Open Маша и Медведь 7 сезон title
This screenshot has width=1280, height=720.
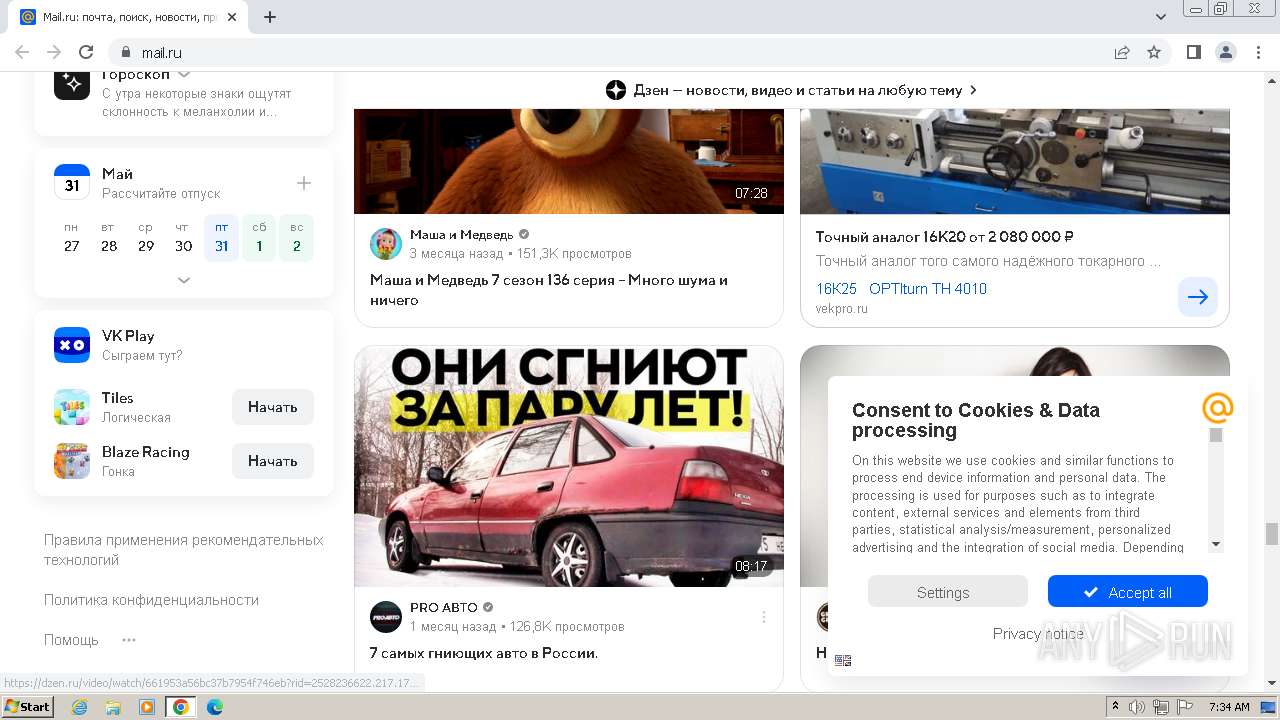coord(549,290)
